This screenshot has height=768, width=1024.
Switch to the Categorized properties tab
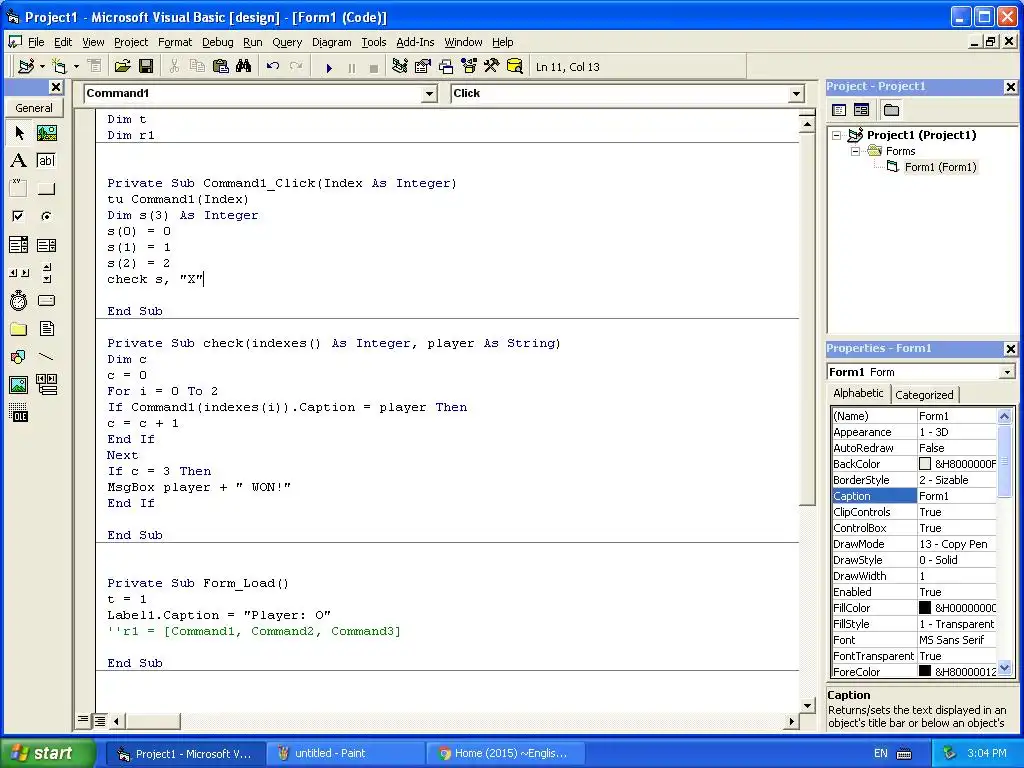[x=924, y=395]
